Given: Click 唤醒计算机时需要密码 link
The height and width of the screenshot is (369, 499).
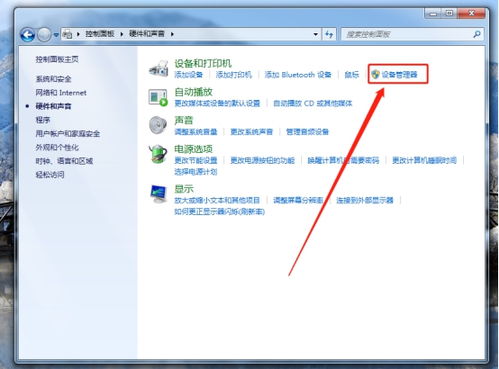Looking at the screenshot, I should 343,160.
